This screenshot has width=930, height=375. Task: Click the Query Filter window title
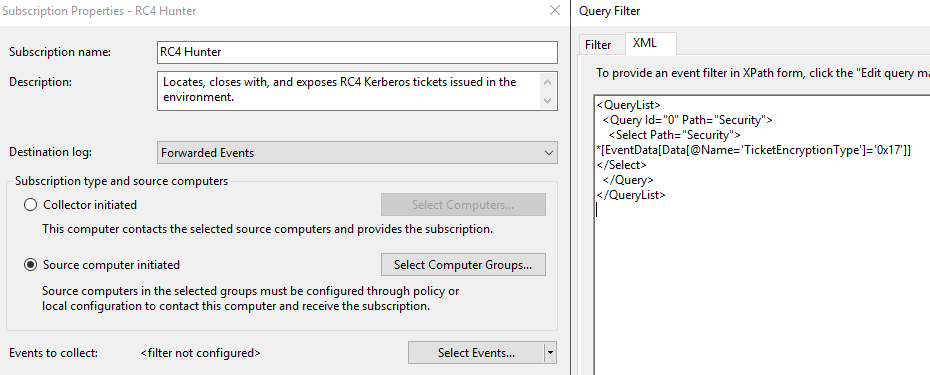[x=610, y=11]
